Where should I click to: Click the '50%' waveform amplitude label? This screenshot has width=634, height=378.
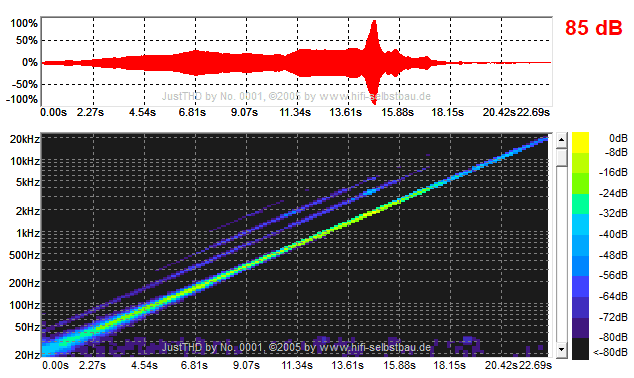coord(27,40)
